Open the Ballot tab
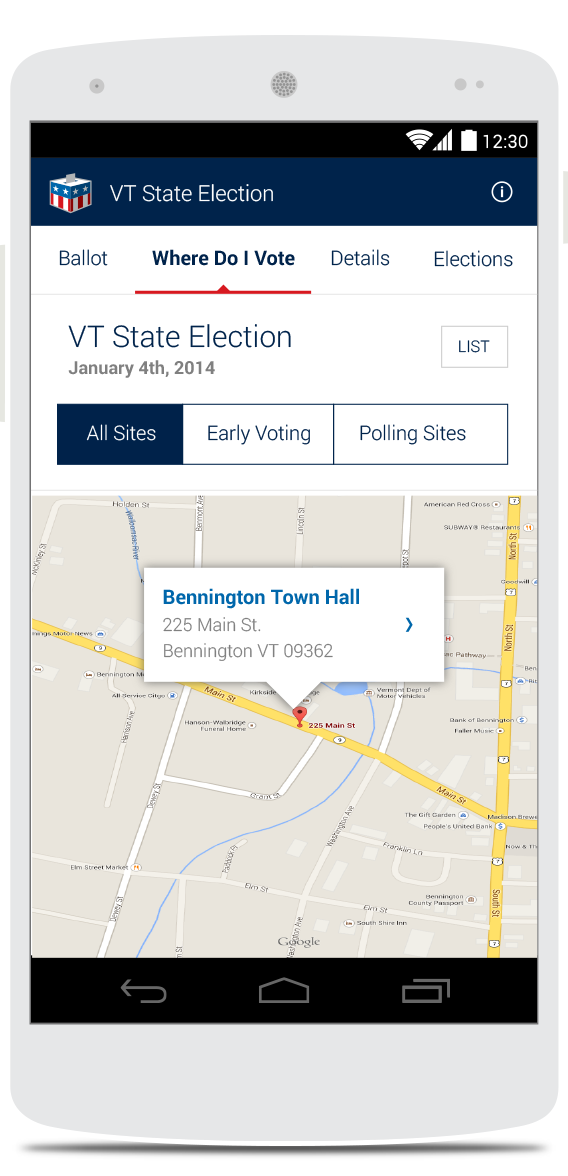Screen dimensions: 568x1176 point(83,258)
